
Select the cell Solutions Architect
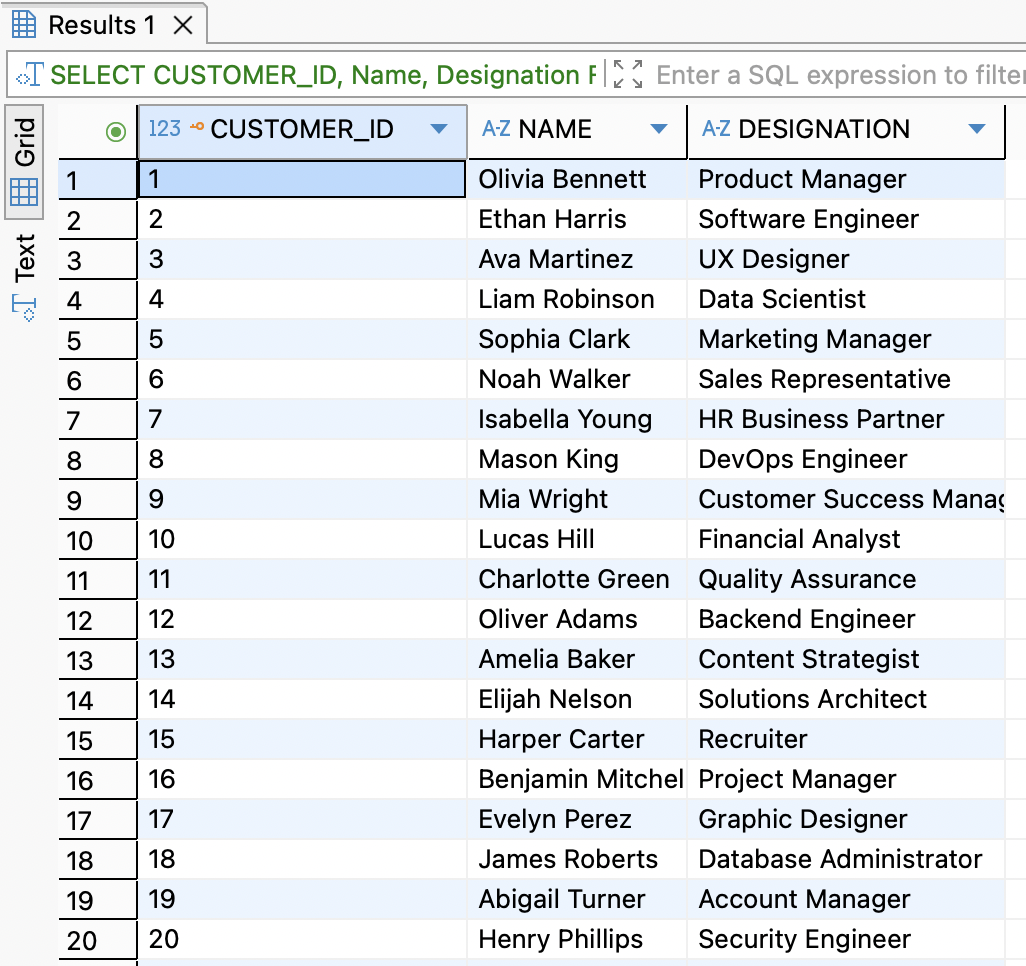(x=846, y=699)
